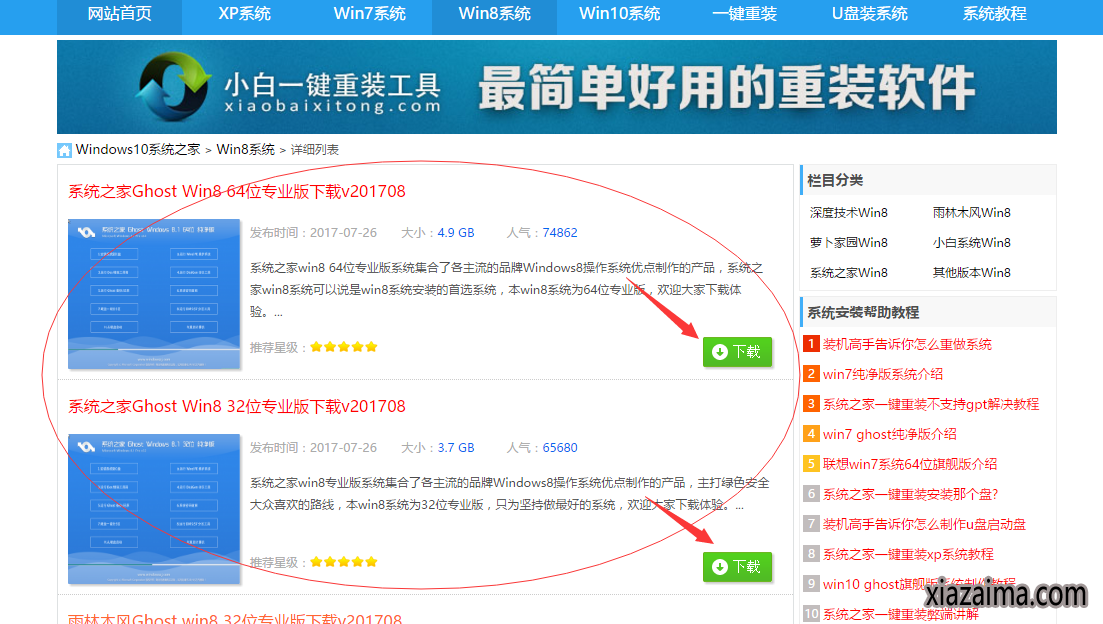This screenshot has width=1103, height=624.
Task: Click rank number 2 badge
Action: pos(811,374)
